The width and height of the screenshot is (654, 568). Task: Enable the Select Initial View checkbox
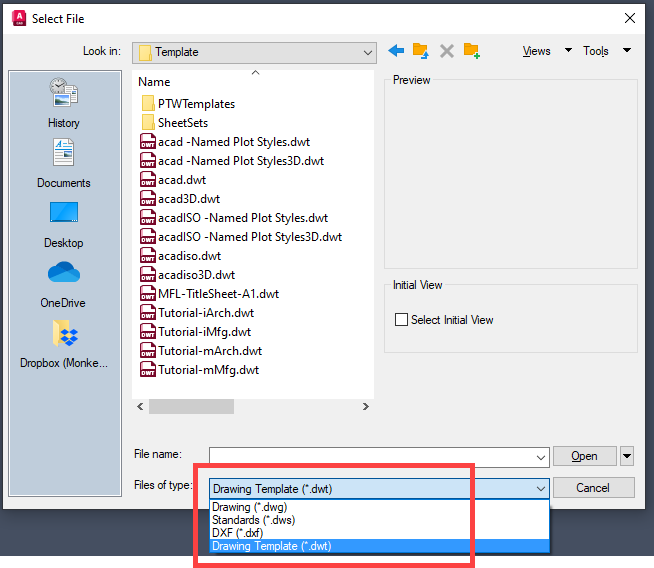(402, 320)
